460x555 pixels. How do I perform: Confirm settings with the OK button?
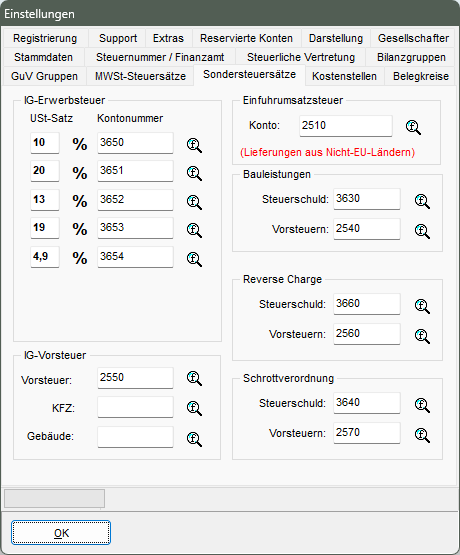coord(61,533)
